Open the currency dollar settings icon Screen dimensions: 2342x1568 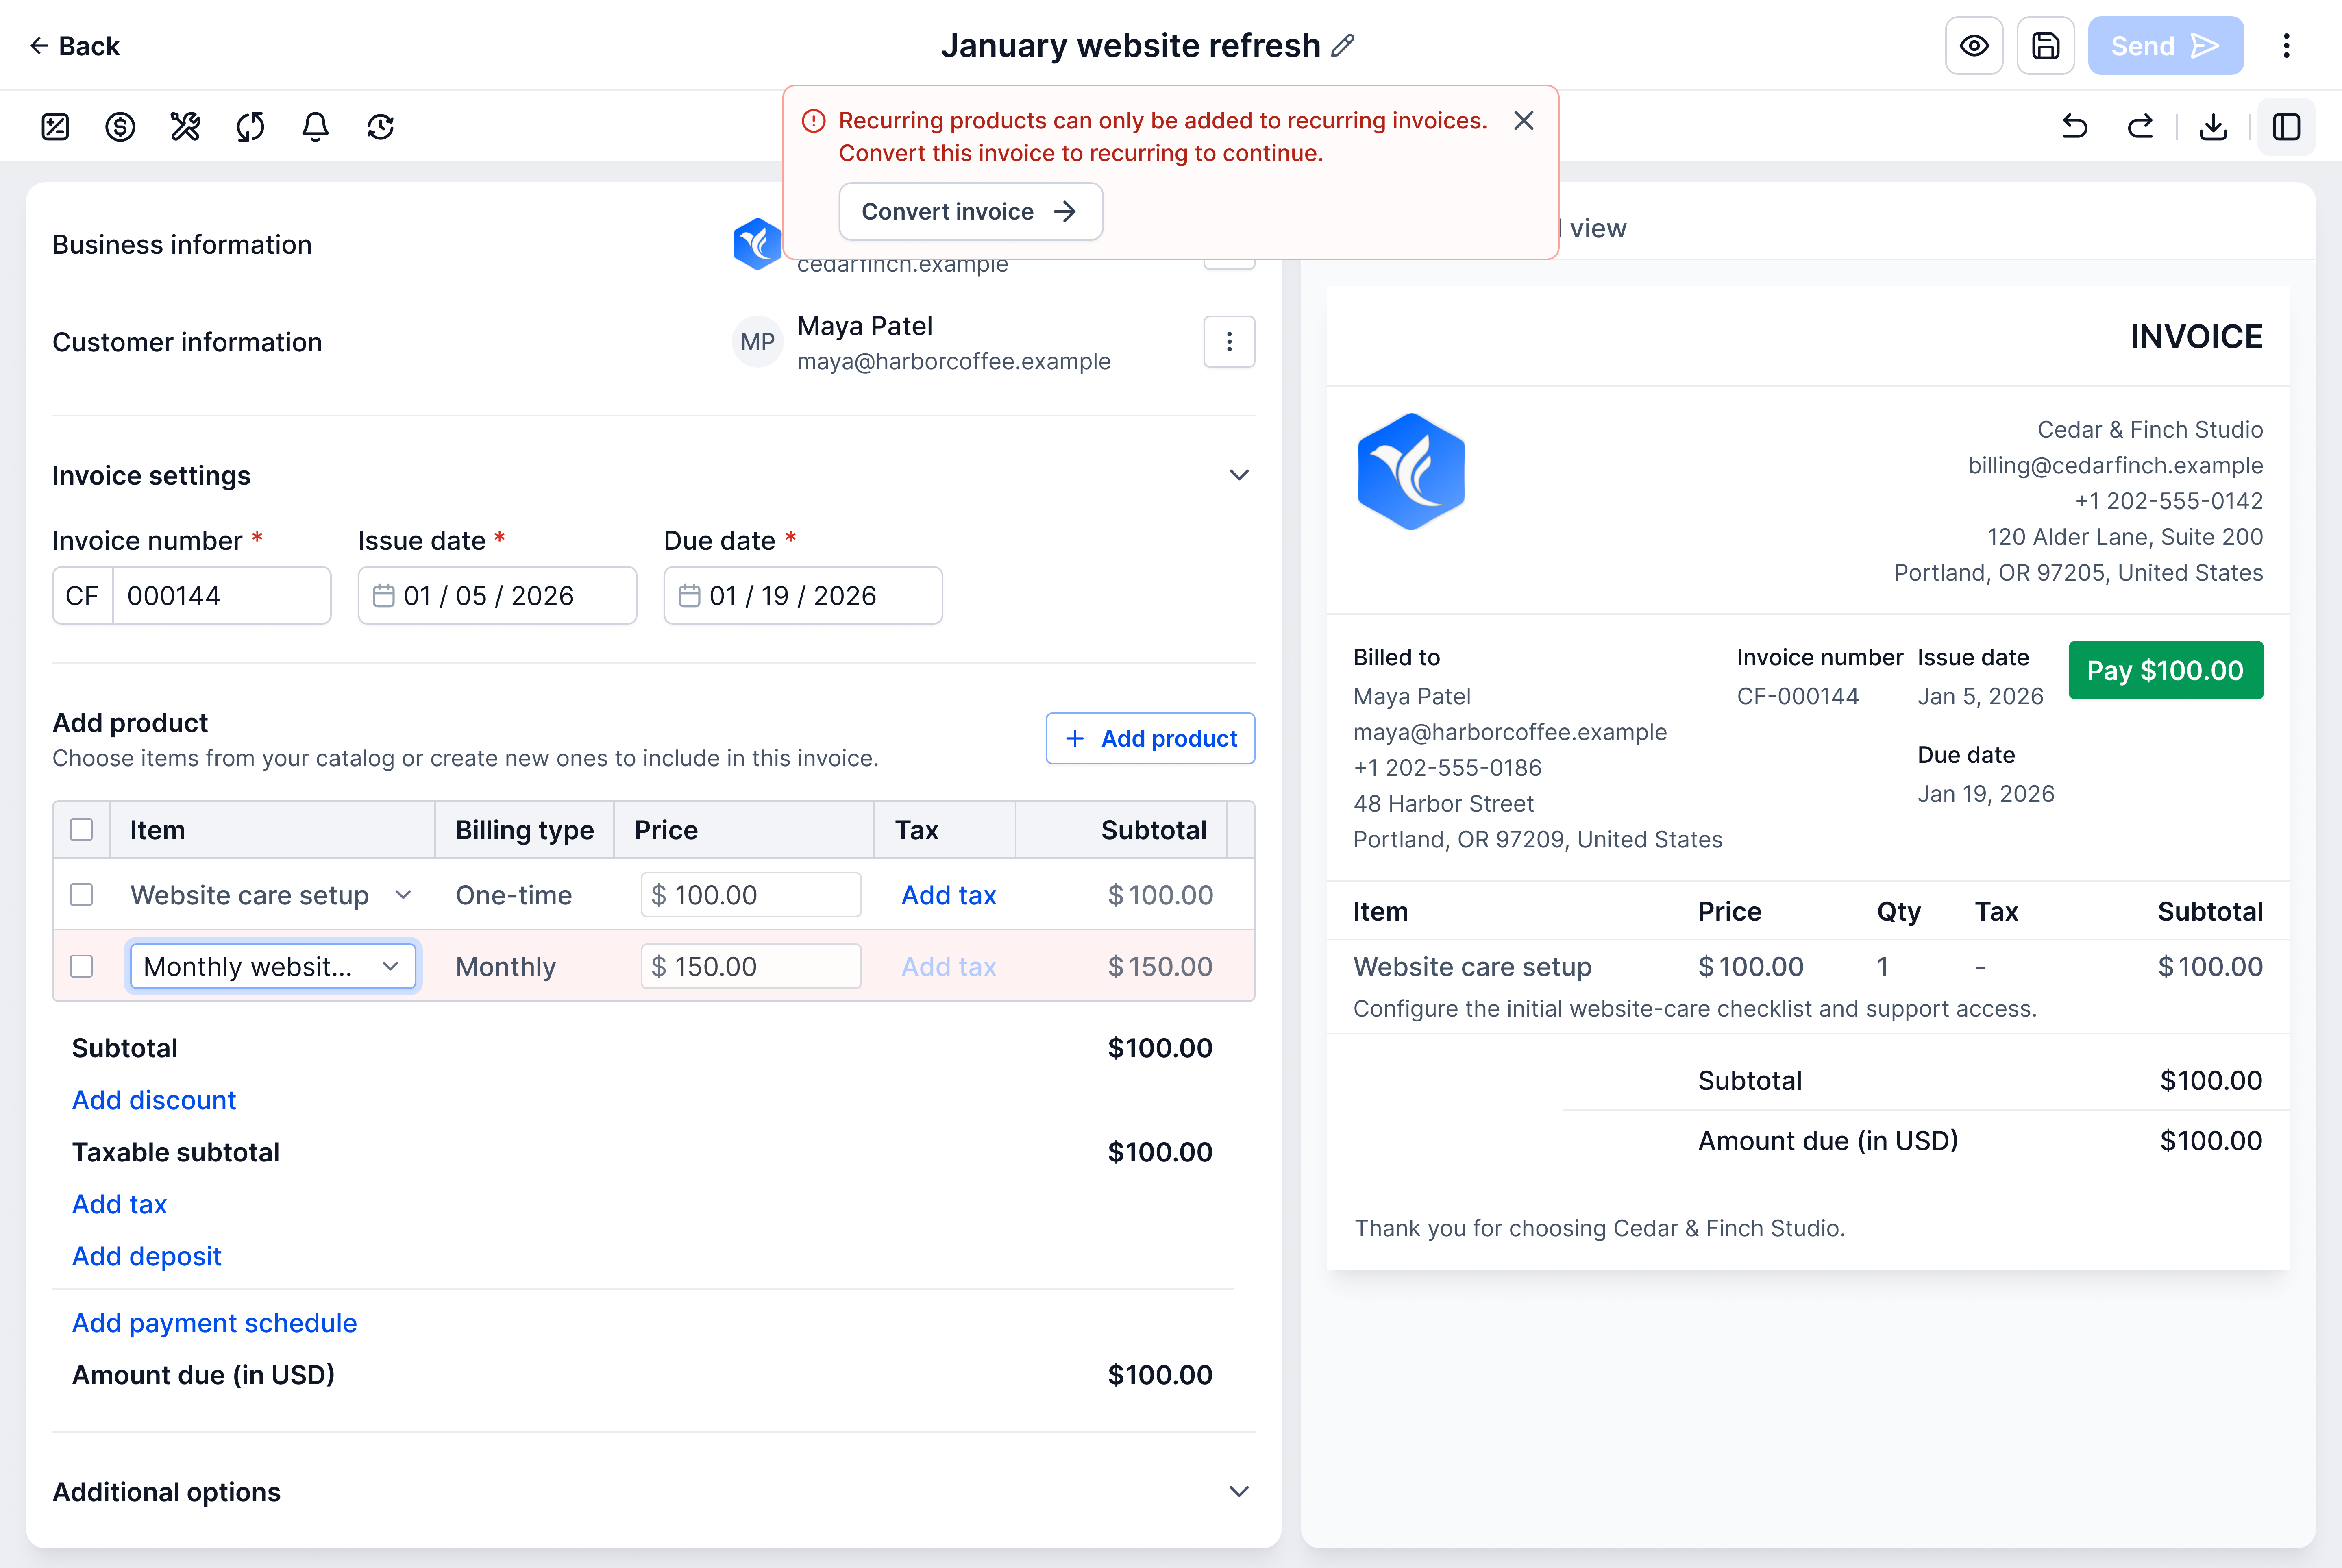tap(120, 127)
